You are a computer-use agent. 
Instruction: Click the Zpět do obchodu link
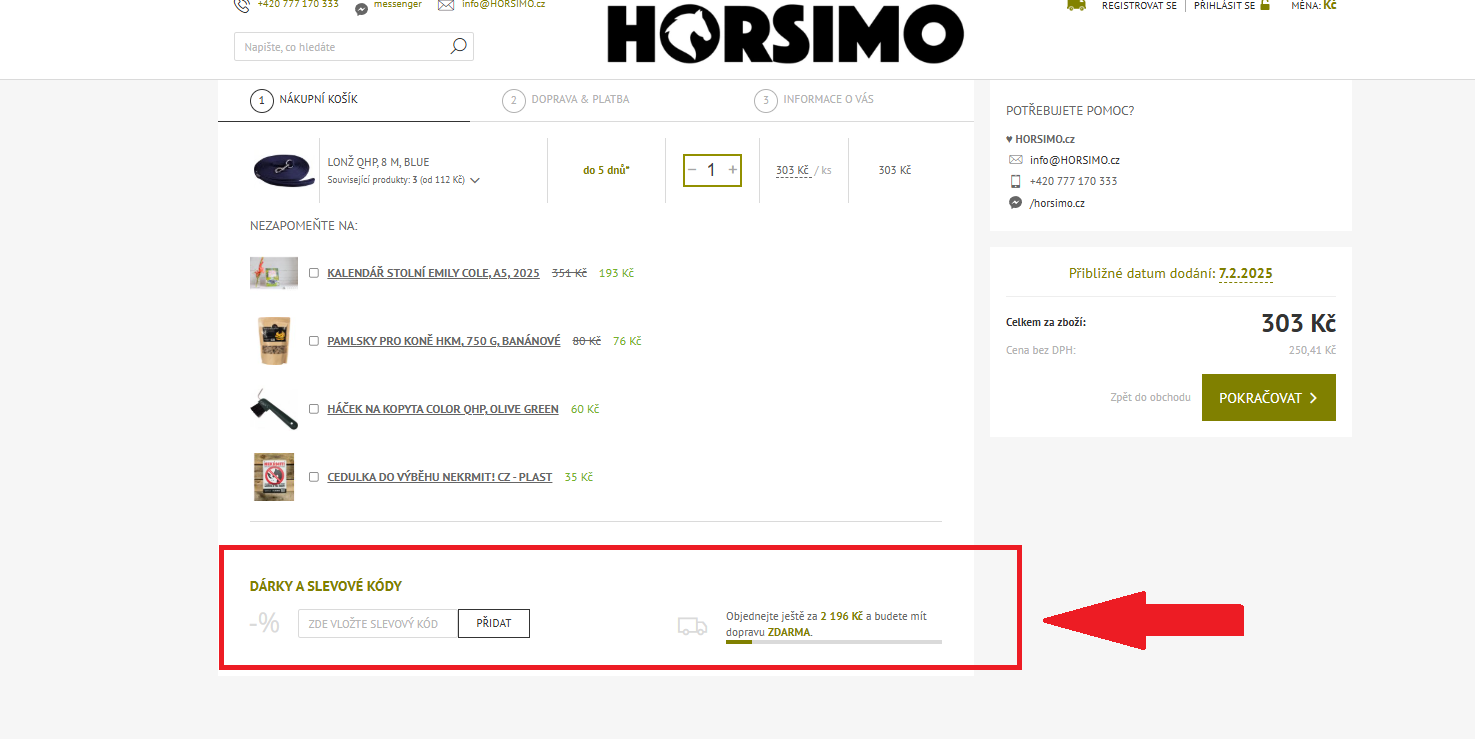pyautogui.click(x=1150, y=398)
